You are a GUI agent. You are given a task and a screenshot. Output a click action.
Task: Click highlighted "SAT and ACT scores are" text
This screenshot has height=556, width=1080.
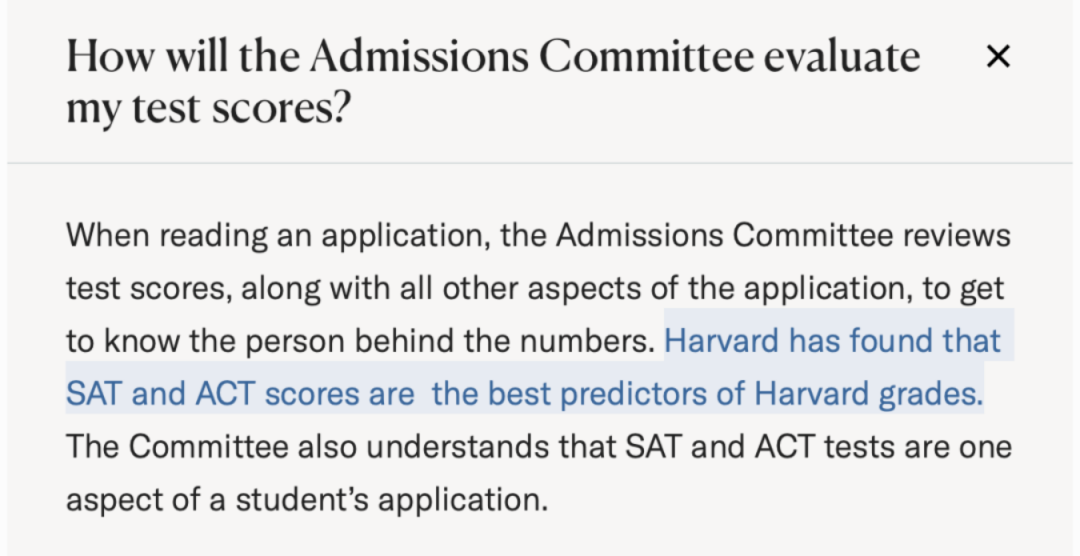pyautogui.click(x=240, y=393)
